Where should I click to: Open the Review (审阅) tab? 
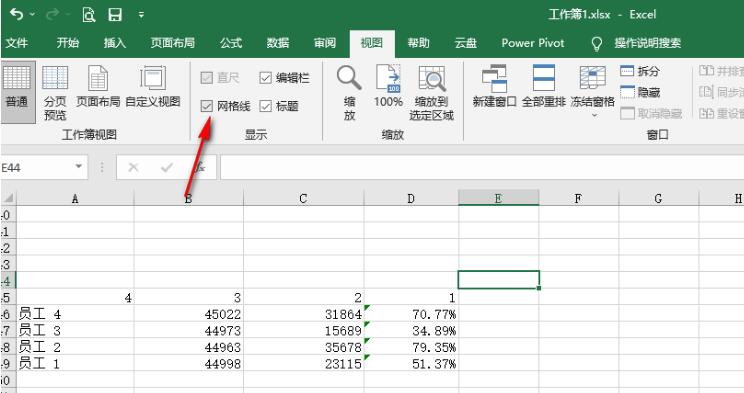[325, 43]
